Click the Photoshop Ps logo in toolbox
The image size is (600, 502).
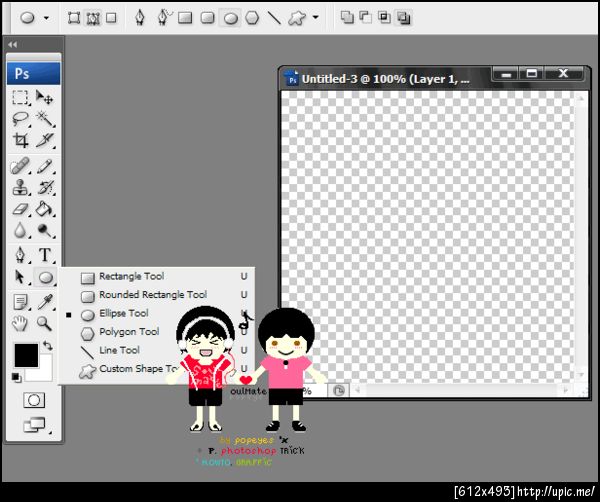[34, 73]
